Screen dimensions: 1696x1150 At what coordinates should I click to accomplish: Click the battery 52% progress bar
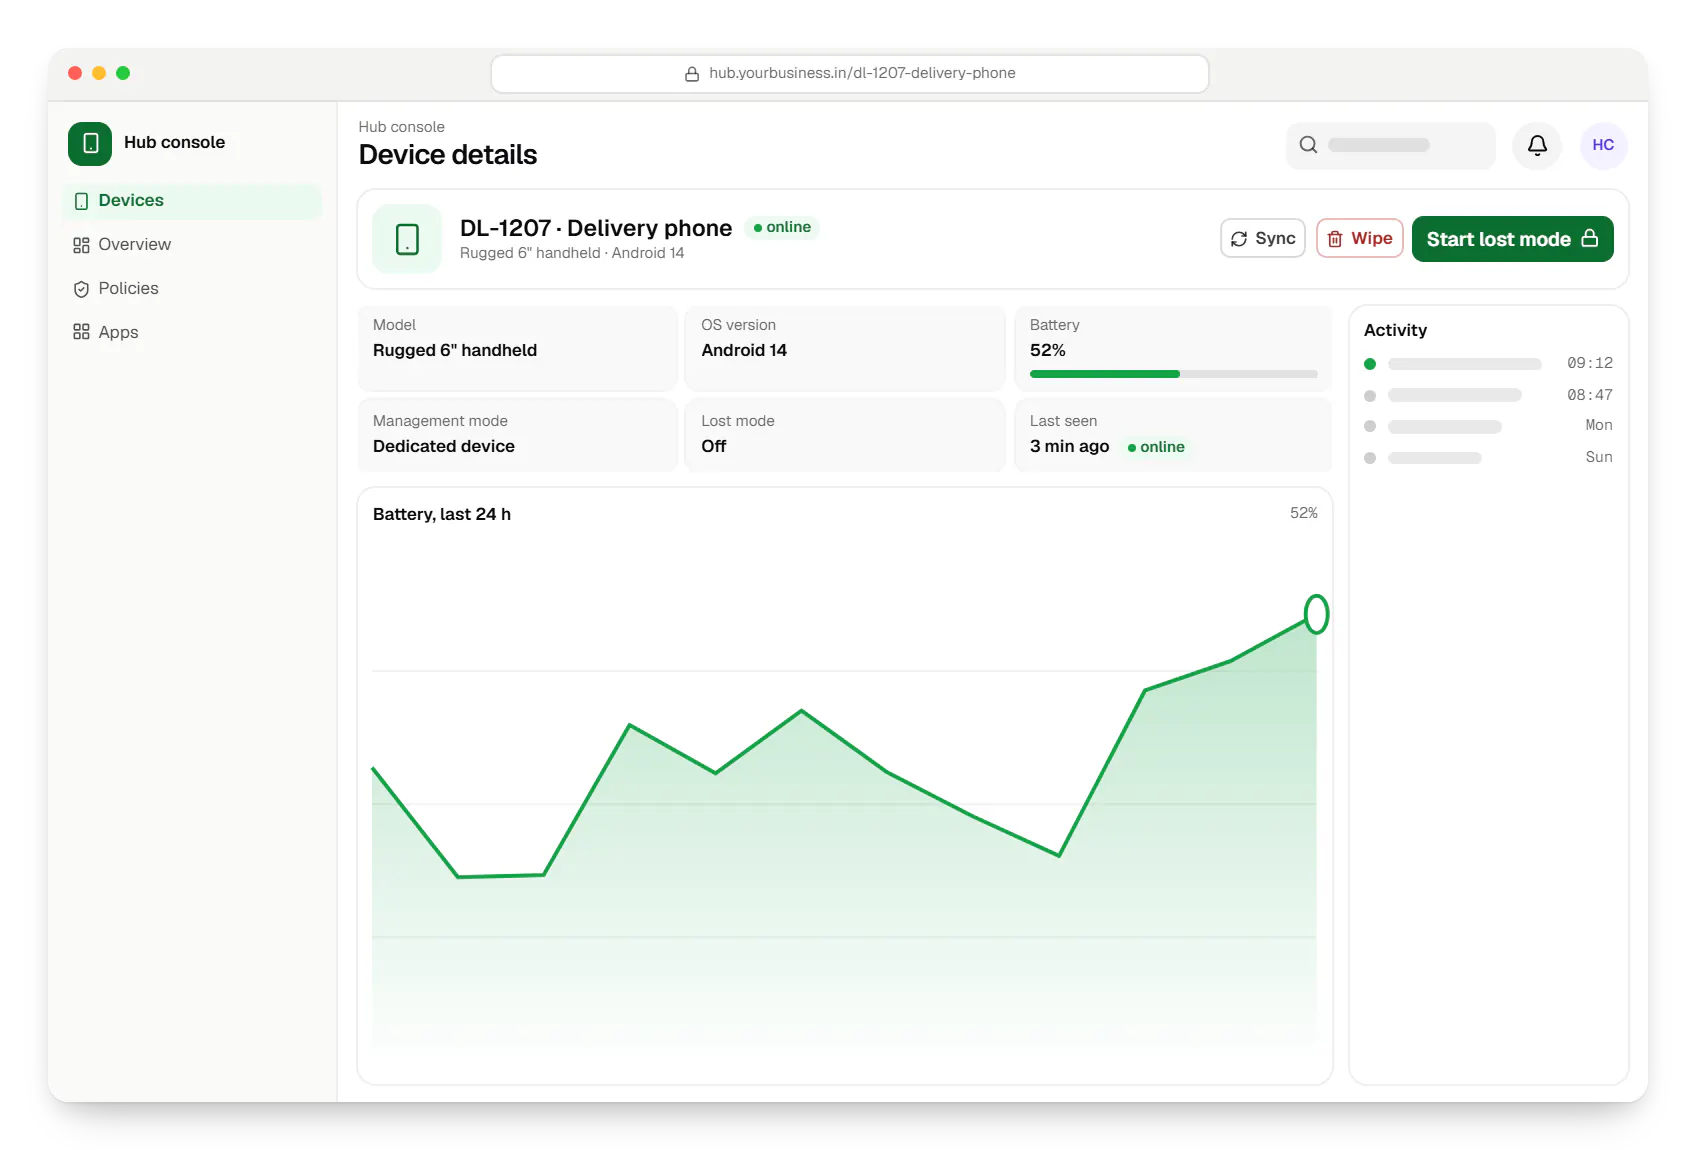pyautogui.click(x=1173, y=374)
